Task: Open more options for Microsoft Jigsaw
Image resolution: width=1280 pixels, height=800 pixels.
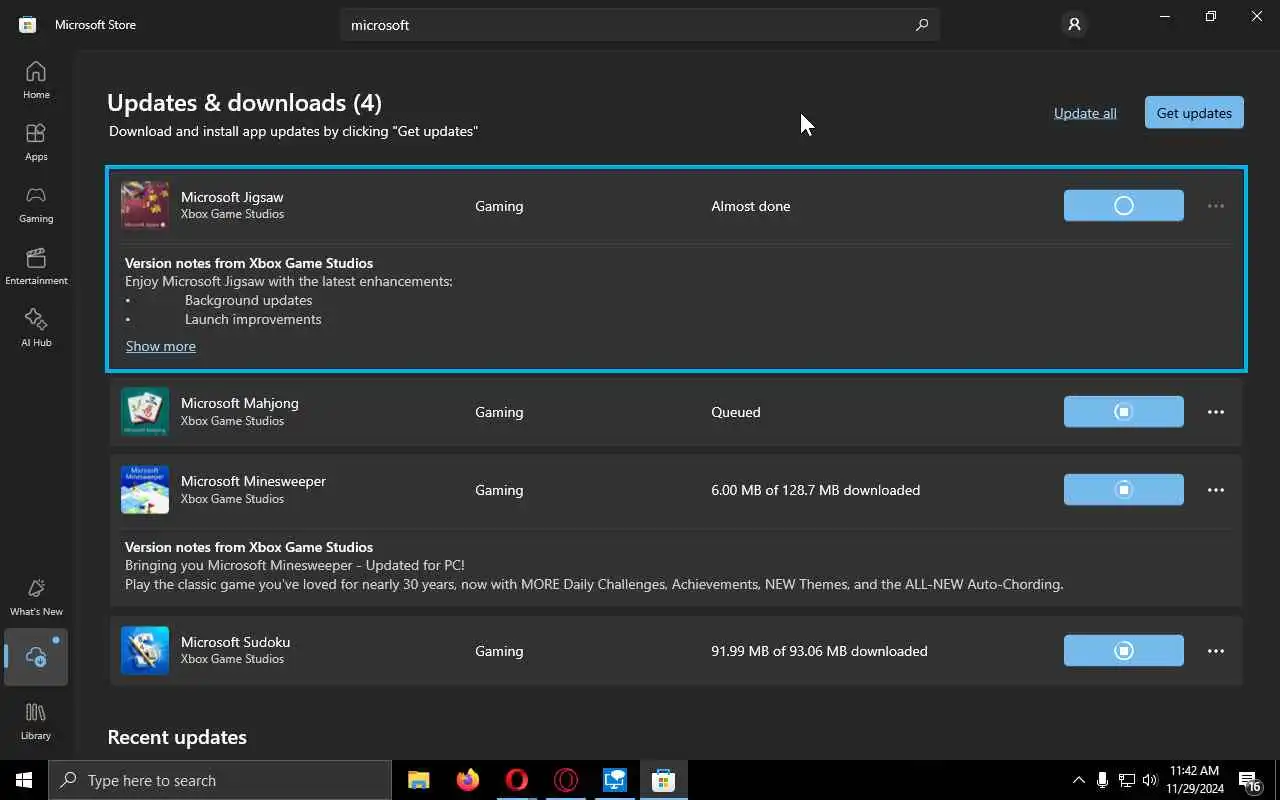Action: tap(1215, 206)
